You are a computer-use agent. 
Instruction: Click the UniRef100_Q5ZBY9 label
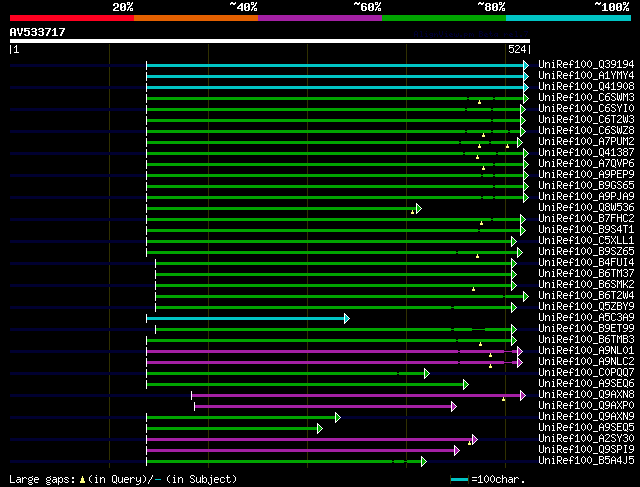click(x=586, y=307)
